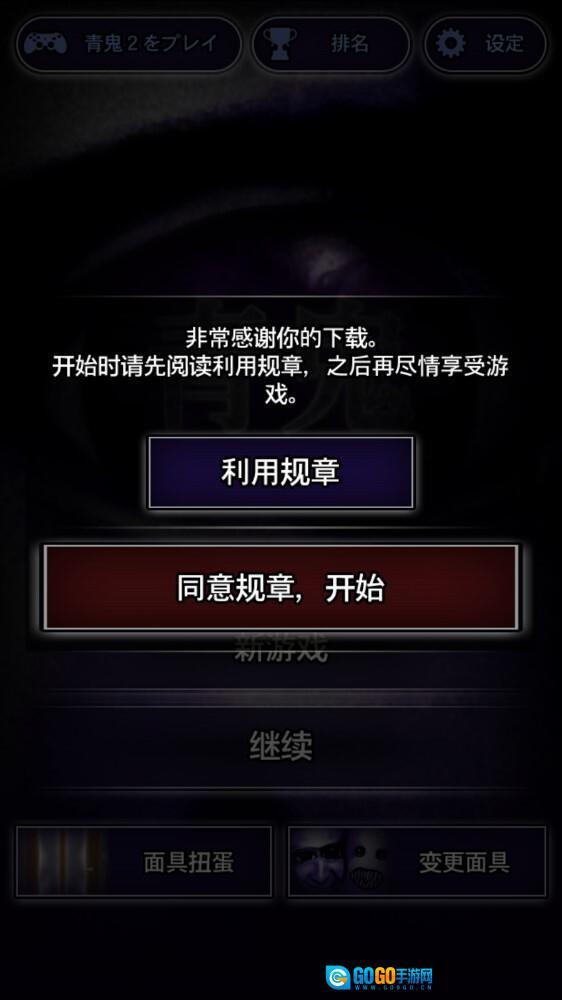Open the 设定 settings label
Screen dimensions: 562x1000
click(504, 43)
